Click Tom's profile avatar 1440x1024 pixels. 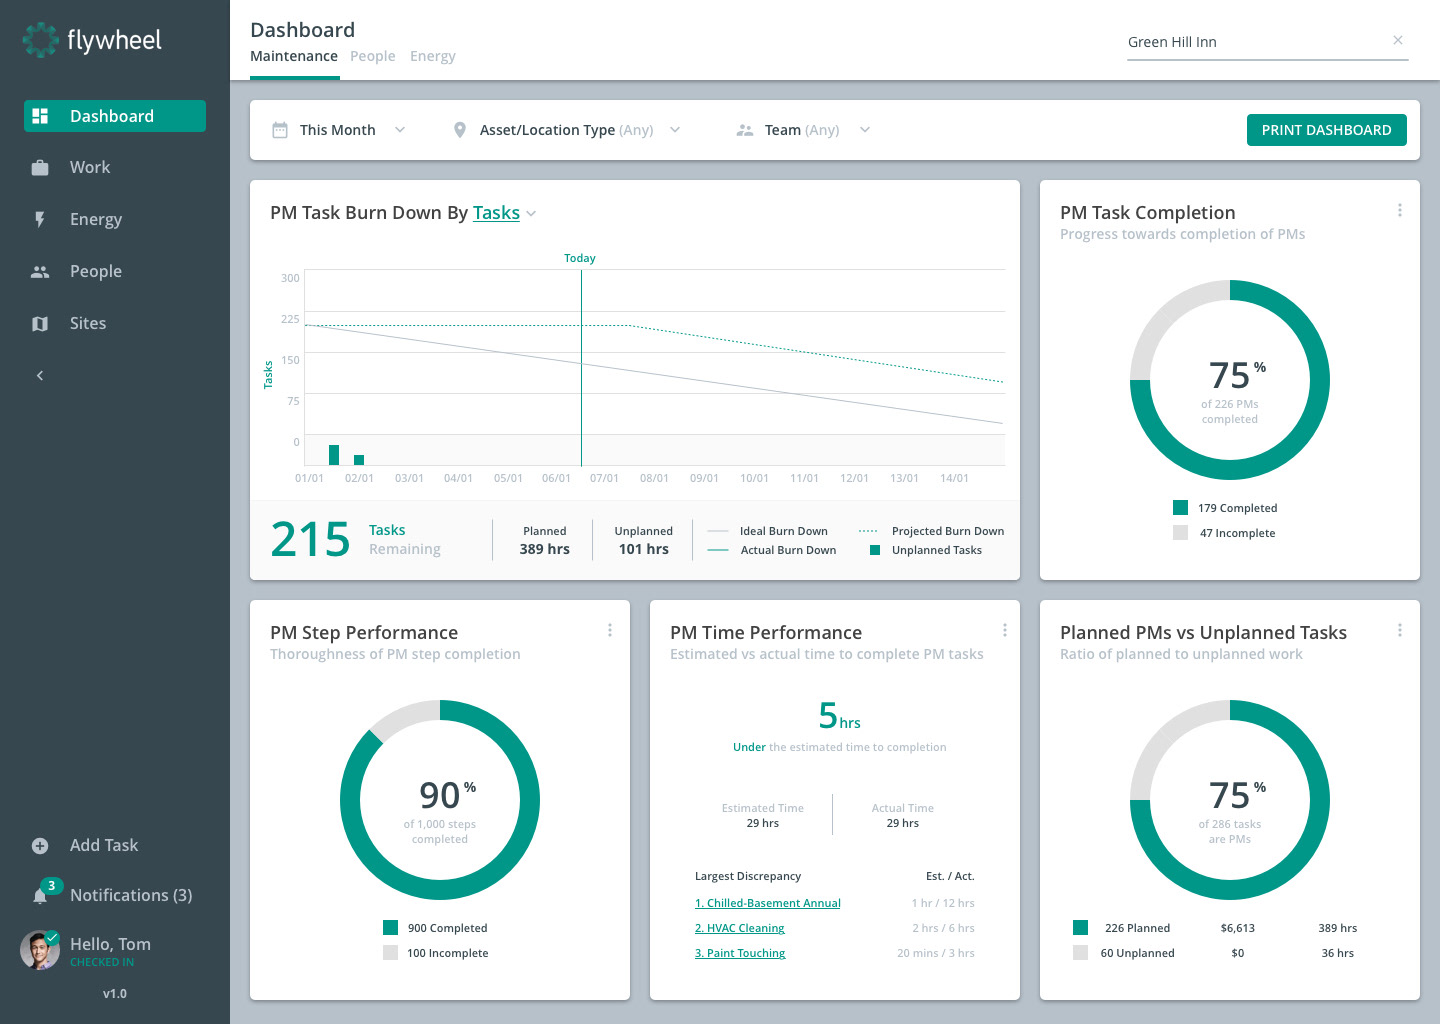[40, 950]
